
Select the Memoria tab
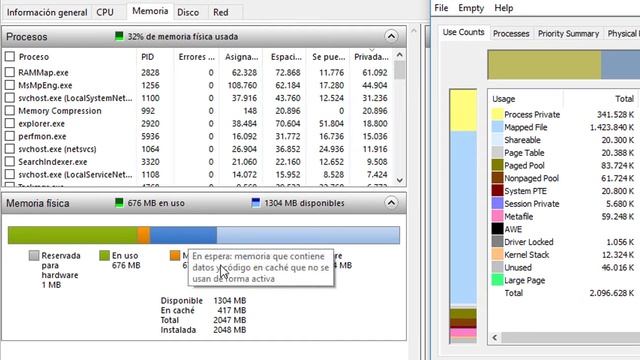[150, 11]
